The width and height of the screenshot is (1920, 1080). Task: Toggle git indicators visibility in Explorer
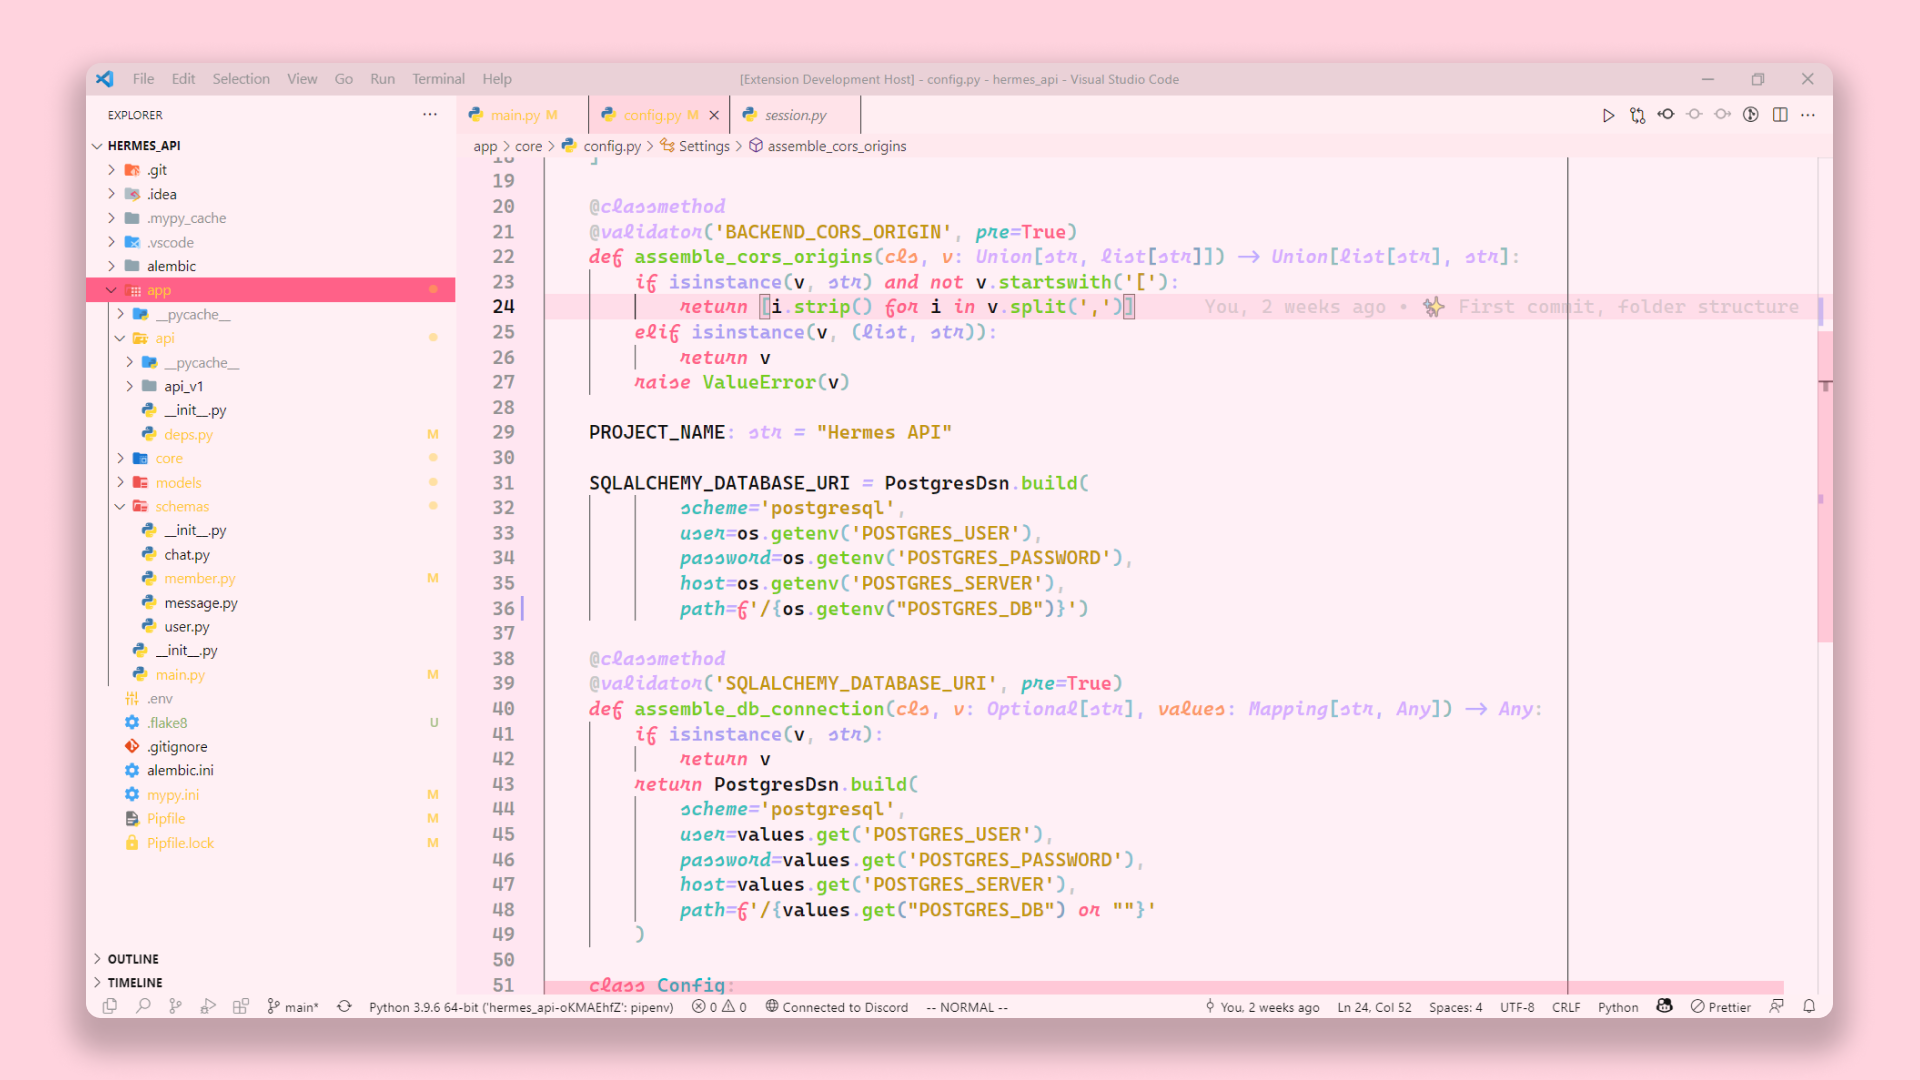pos(429,115)
